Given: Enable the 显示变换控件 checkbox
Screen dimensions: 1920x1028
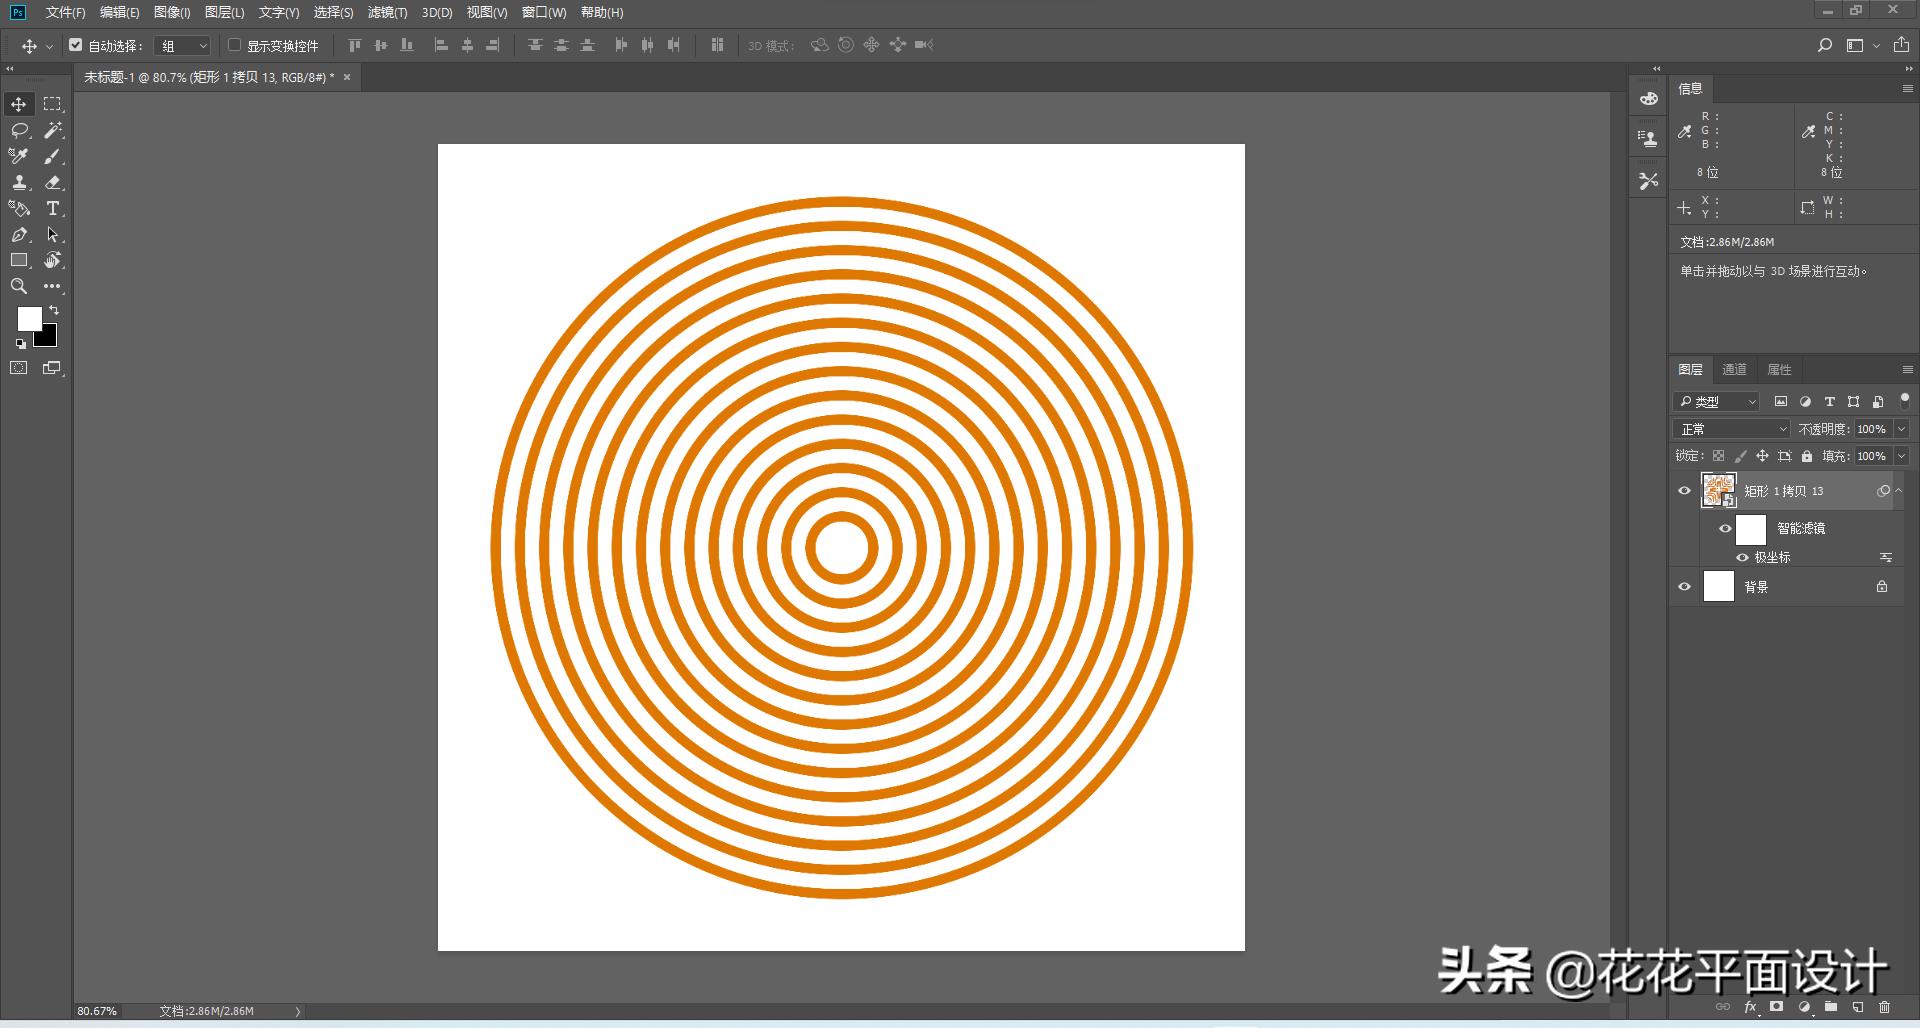Looking at the screenshot, I should 235,45.
